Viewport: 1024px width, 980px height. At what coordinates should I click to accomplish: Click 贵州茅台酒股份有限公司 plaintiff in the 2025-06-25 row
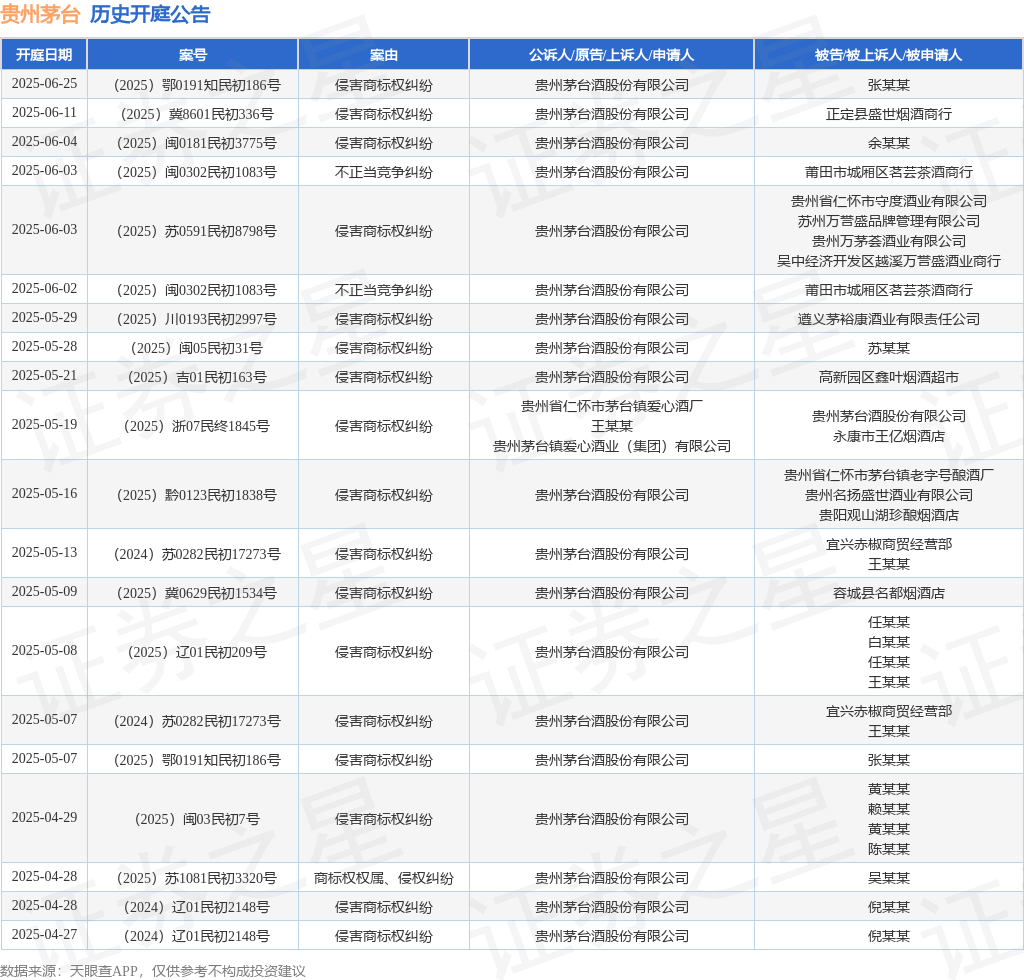point(611,86)
